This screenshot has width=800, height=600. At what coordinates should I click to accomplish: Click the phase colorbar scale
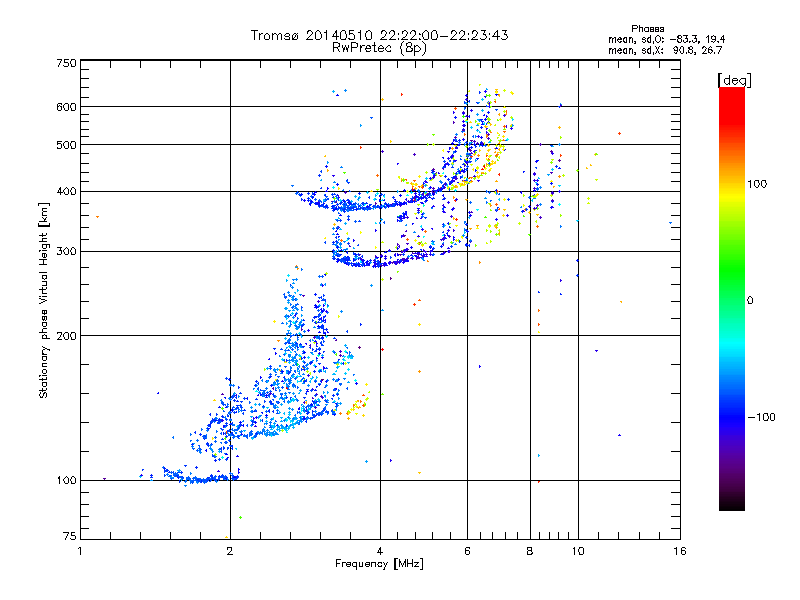point(732,298)
